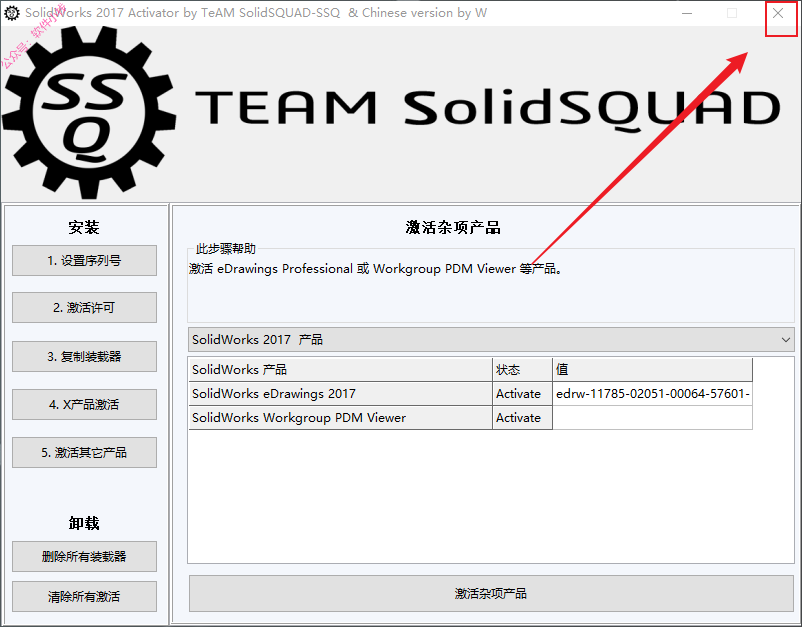802x627 pixels.
Task: Open step 5. 激活其它产品
Action: point(84,453)
